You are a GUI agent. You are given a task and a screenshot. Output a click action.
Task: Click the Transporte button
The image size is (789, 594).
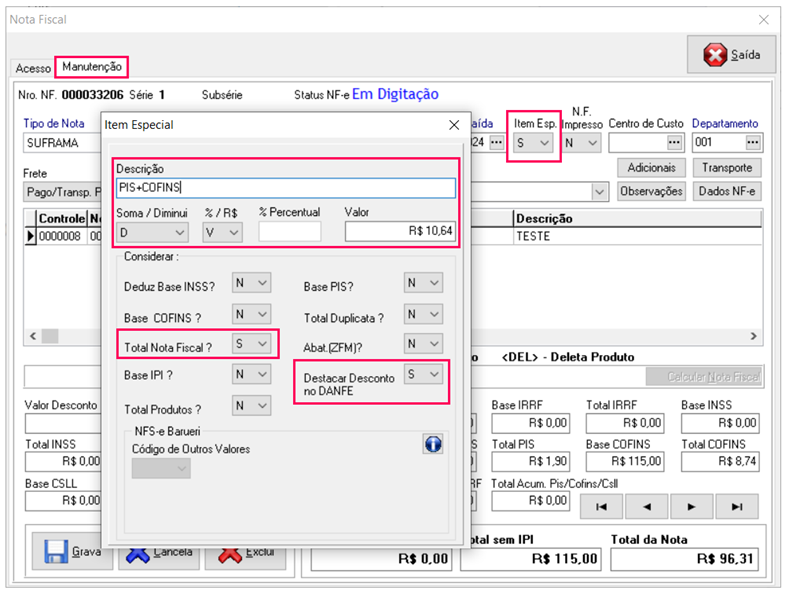pyautogui.click(x=727, y=168)
